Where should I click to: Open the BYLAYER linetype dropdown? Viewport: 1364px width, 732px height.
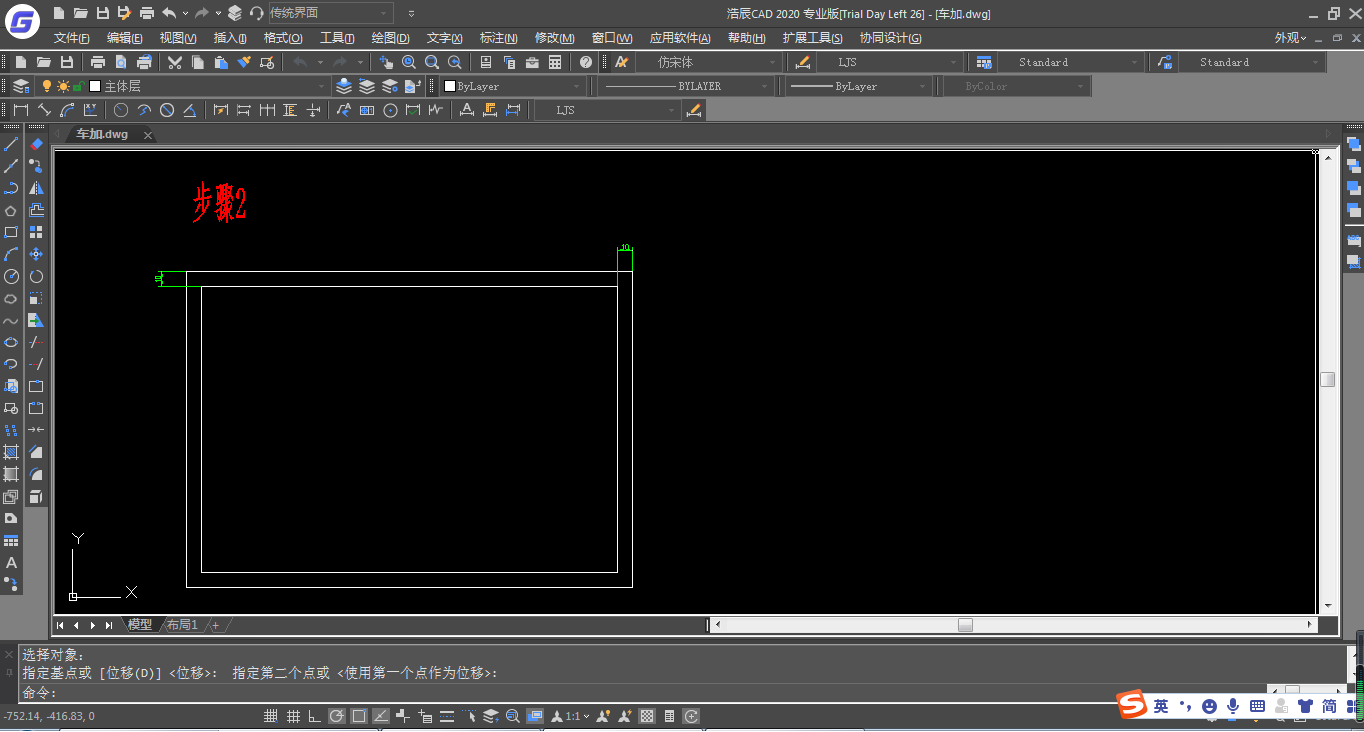pyautogui.click(x=687, y=86)
